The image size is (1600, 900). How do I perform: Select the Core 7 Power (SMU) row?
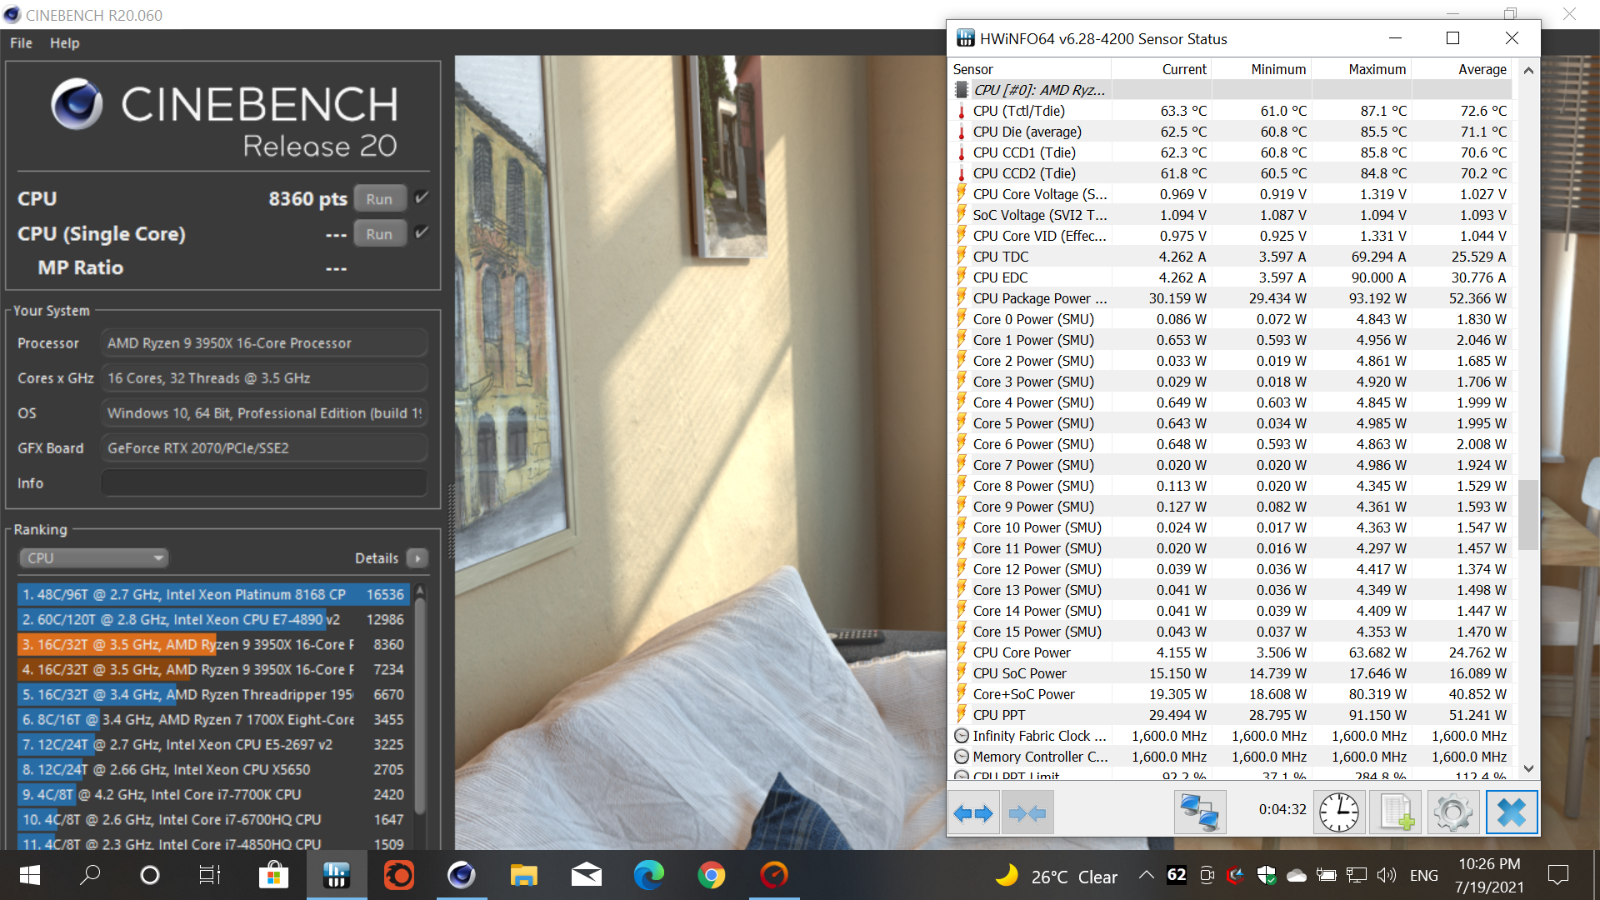tap(1232, 465)
